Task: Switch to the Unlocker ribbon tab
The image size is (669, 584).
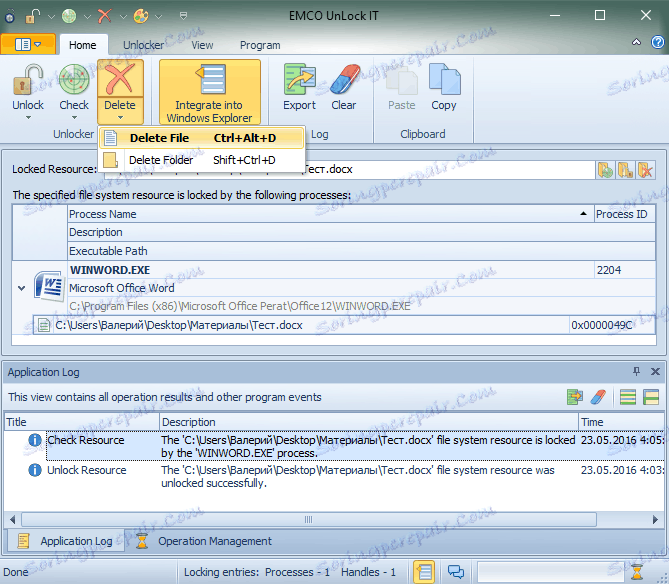Action: click(x=143, y=45)
